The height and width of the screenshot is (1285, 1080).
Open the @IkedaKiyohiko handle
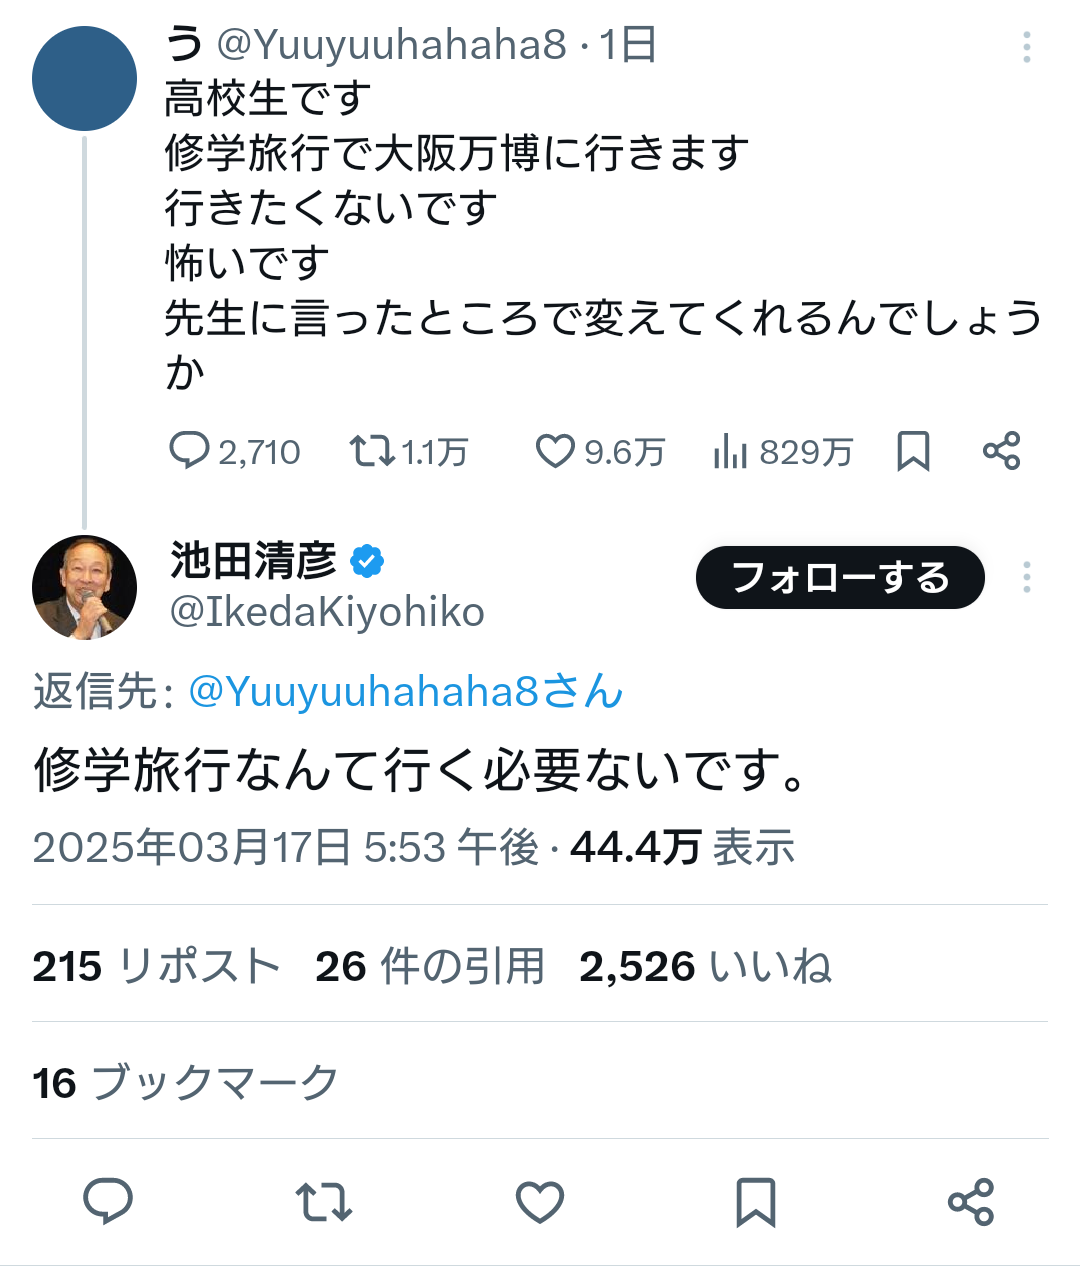(327, 612)
